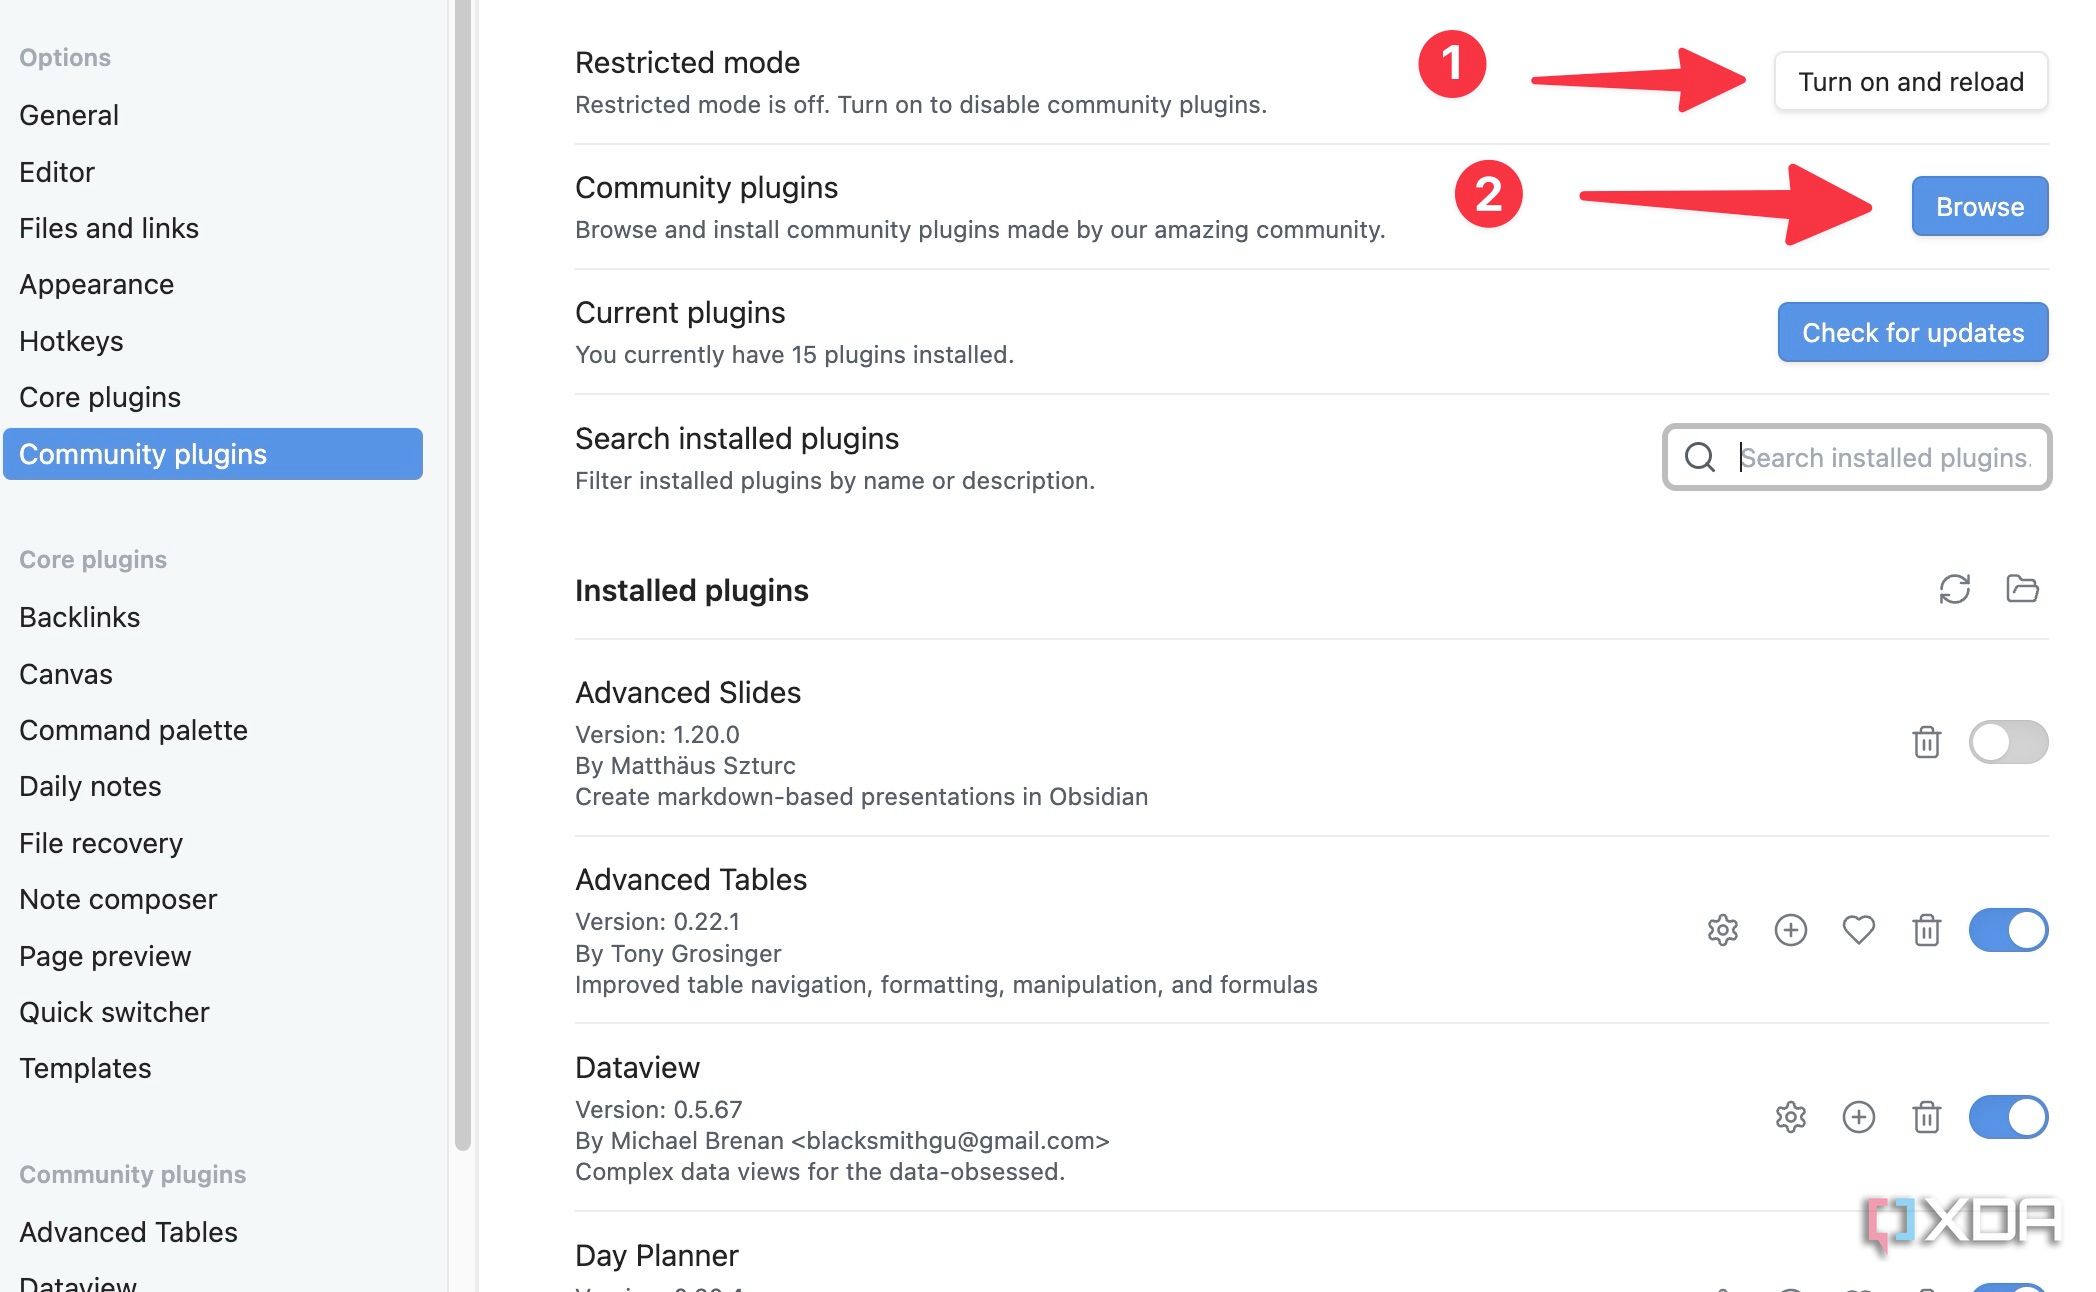
Task: Open settings for Advanced Tables plugin
Action: (x=1722, y=930)
